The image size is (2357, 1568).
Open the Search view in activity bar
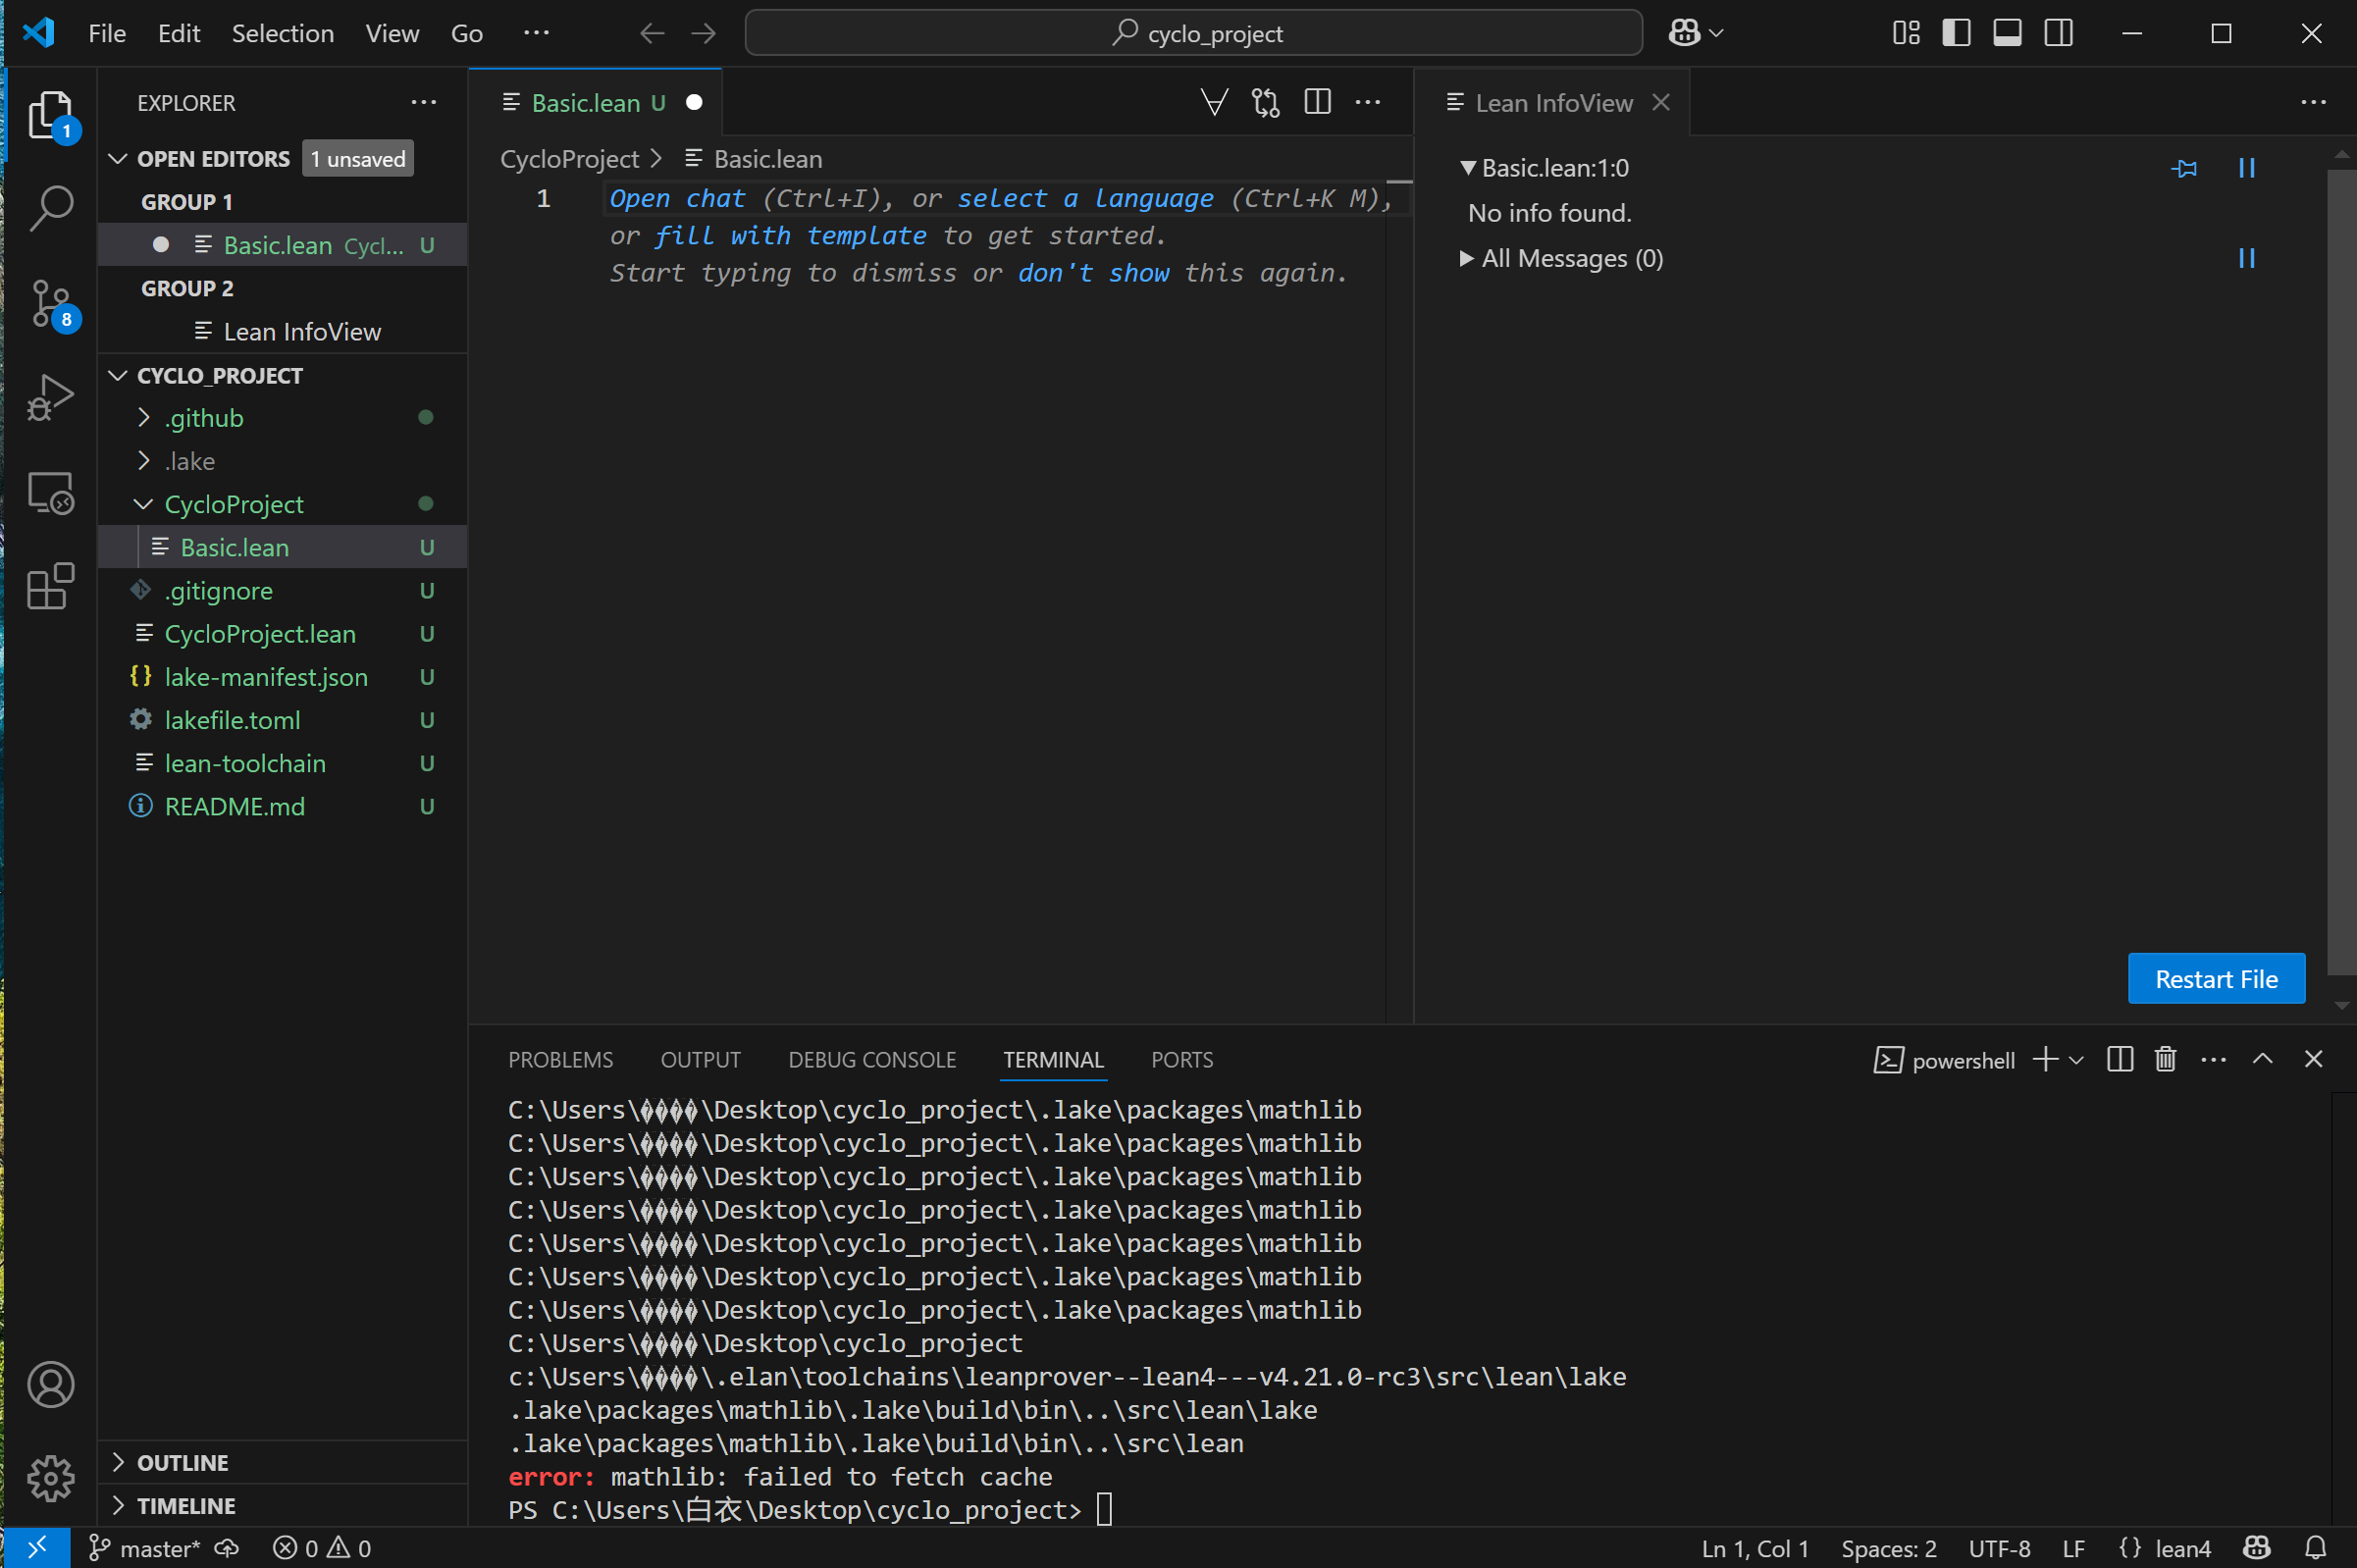click(x=50, y=208)
